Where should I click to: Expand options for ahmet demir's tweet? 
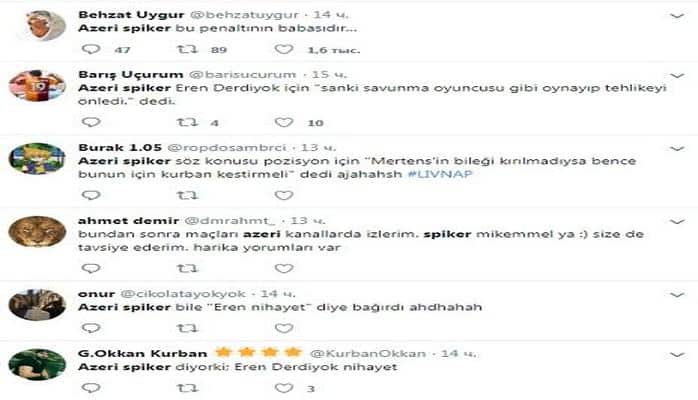677,222
